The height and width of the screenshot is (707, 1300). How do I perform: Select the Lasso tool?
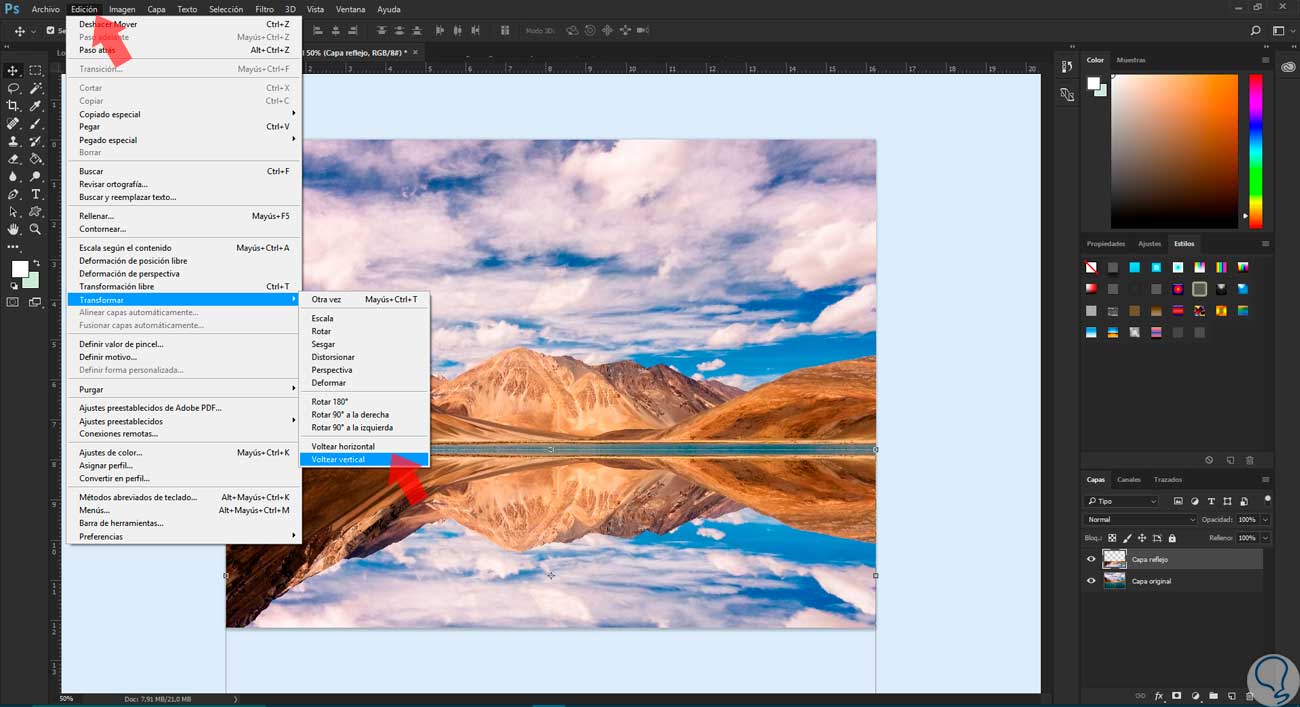[x=14, y=88]
